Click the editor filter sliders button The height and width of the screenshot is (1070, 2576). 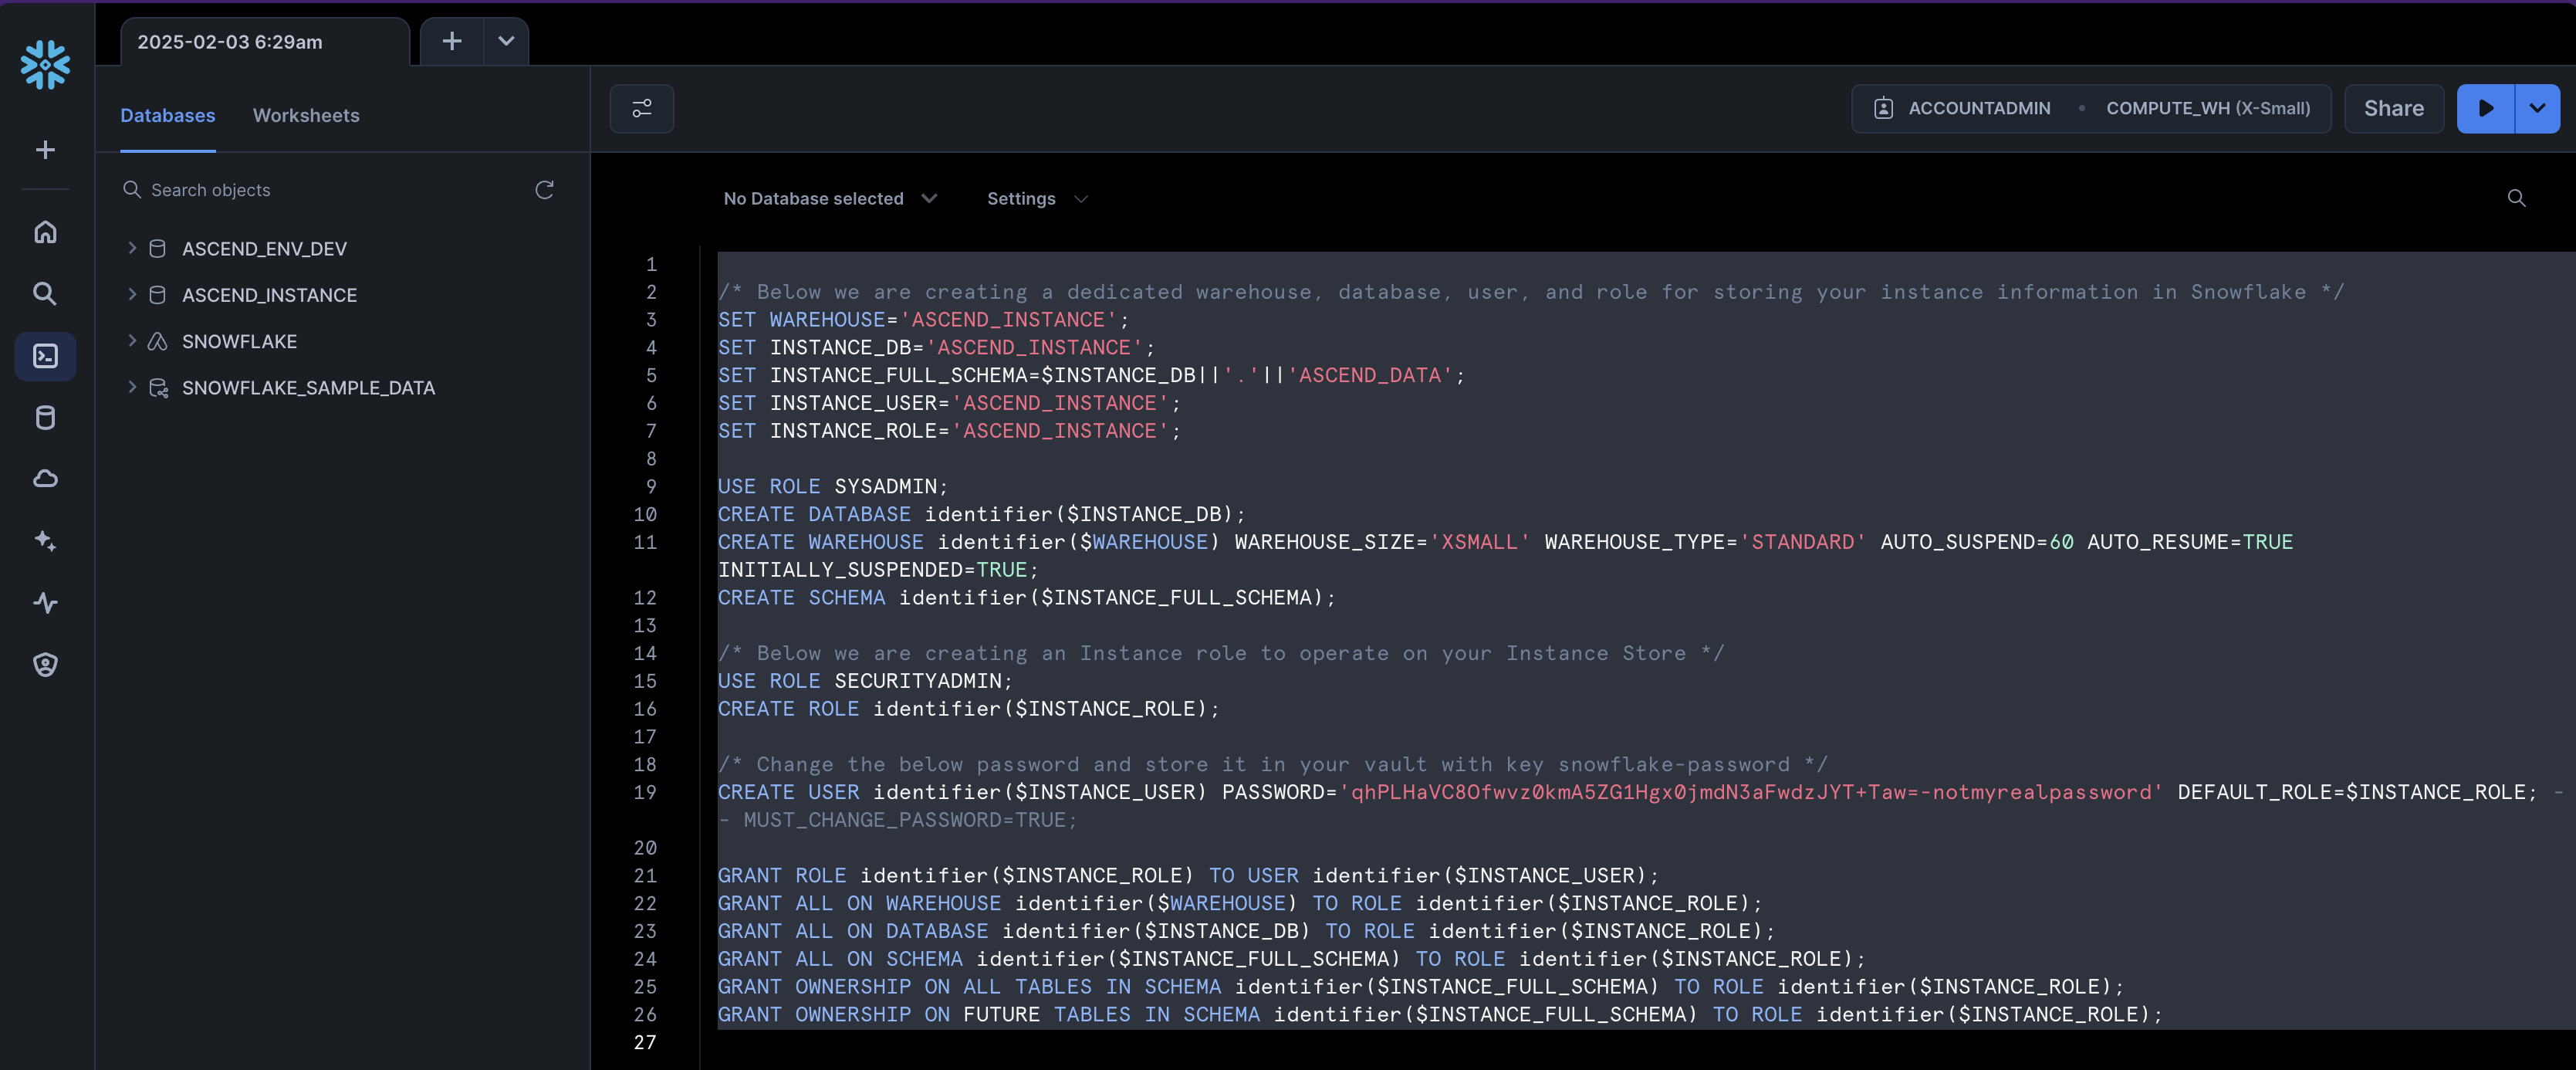(x=641, y=109)
